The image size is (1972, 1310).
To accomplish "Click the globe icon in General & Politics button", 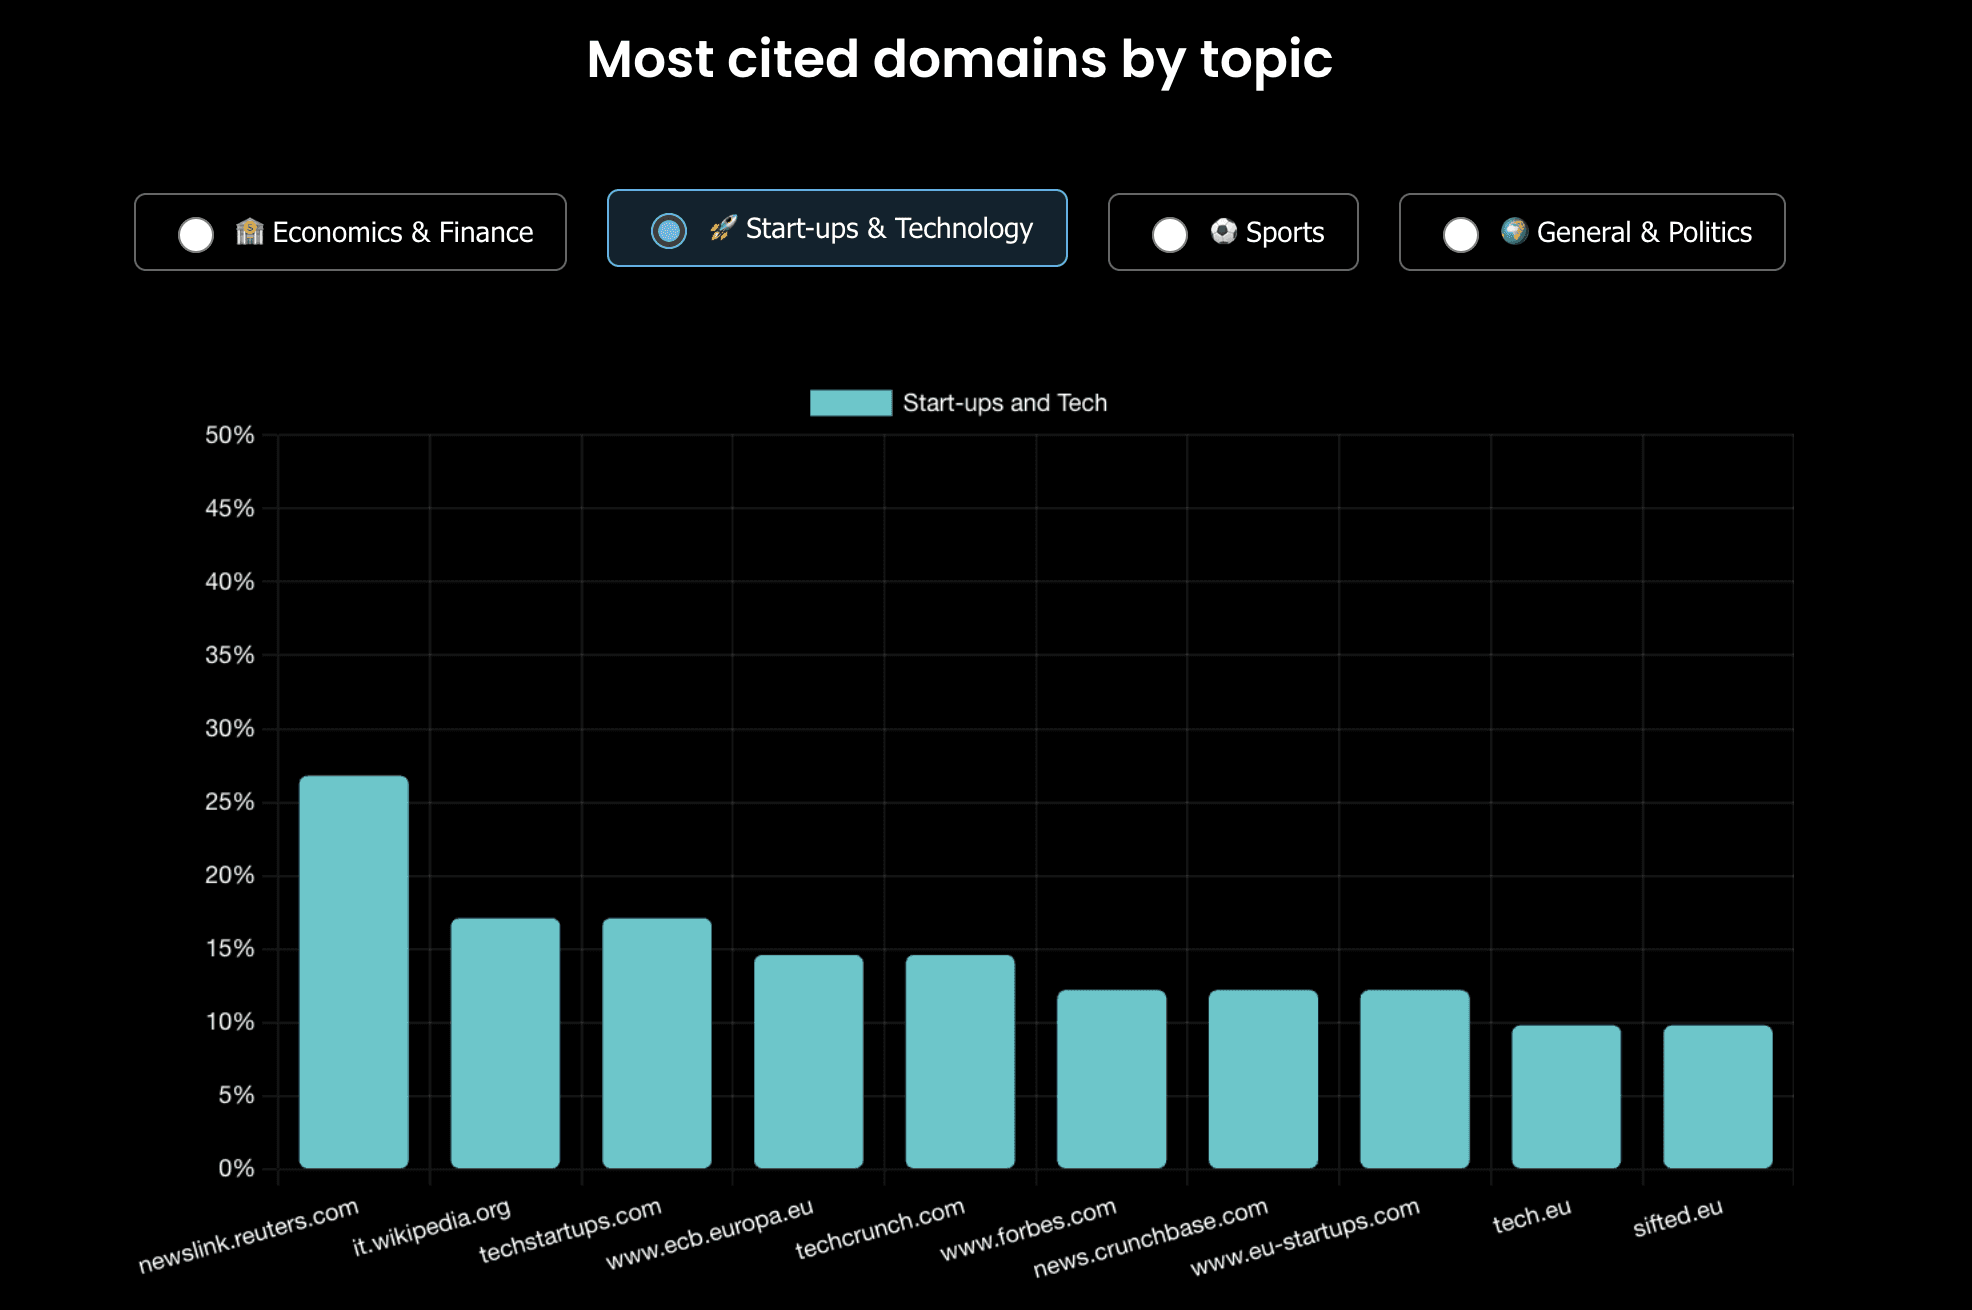I will 1514,232.
